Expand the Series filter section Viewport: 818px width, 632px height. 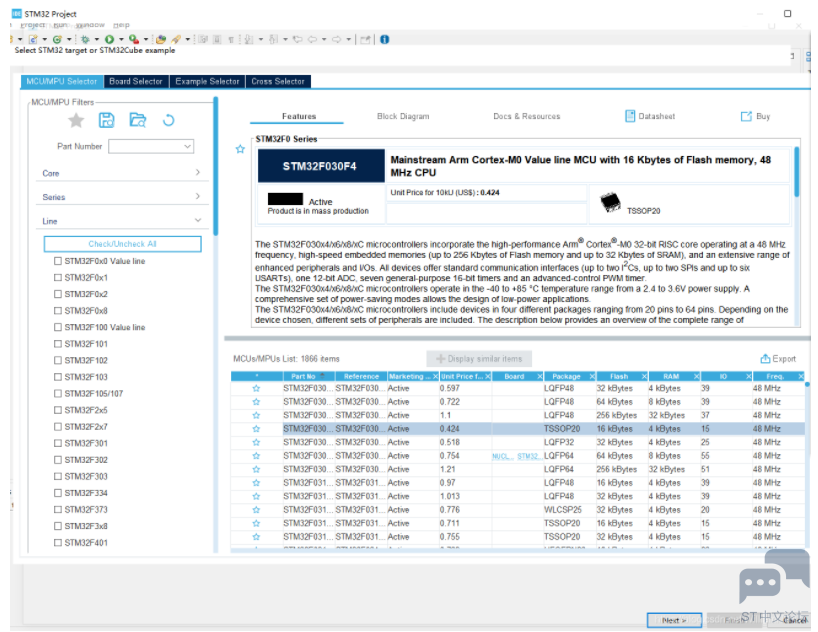(x=122, y=197)
